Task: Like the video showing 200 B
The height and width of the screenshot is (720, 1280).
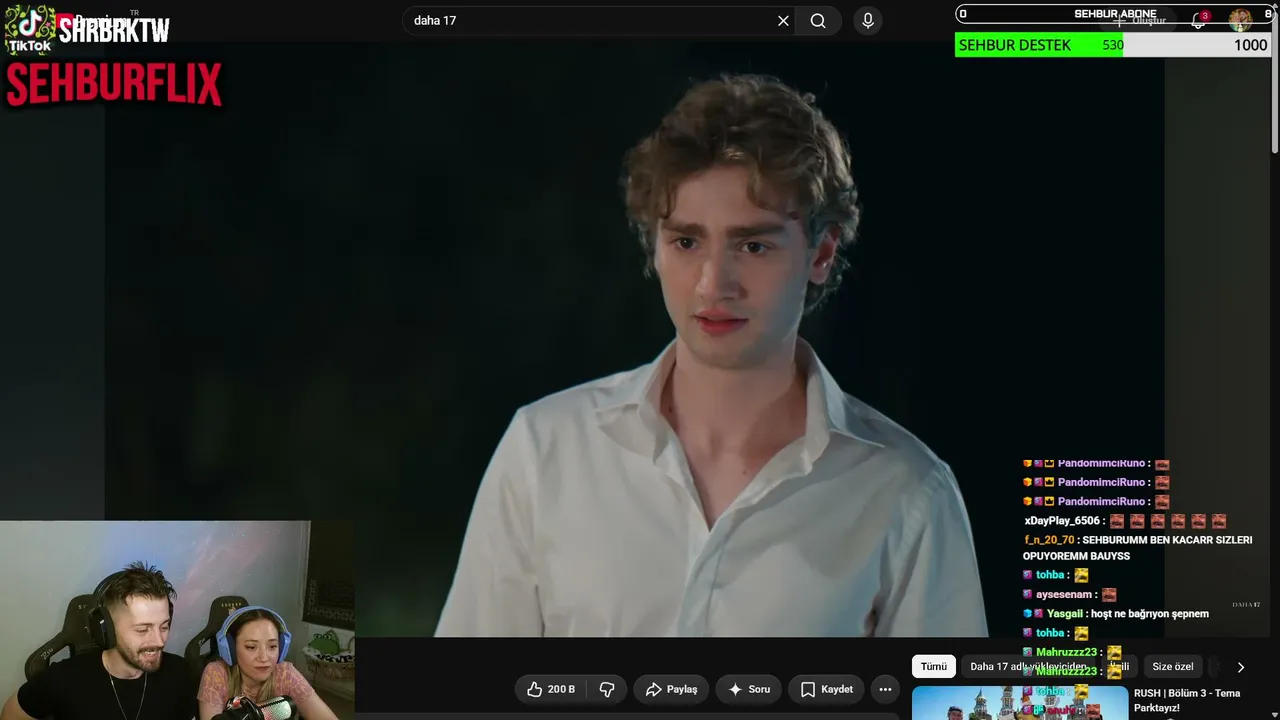Action: (551, 689)
